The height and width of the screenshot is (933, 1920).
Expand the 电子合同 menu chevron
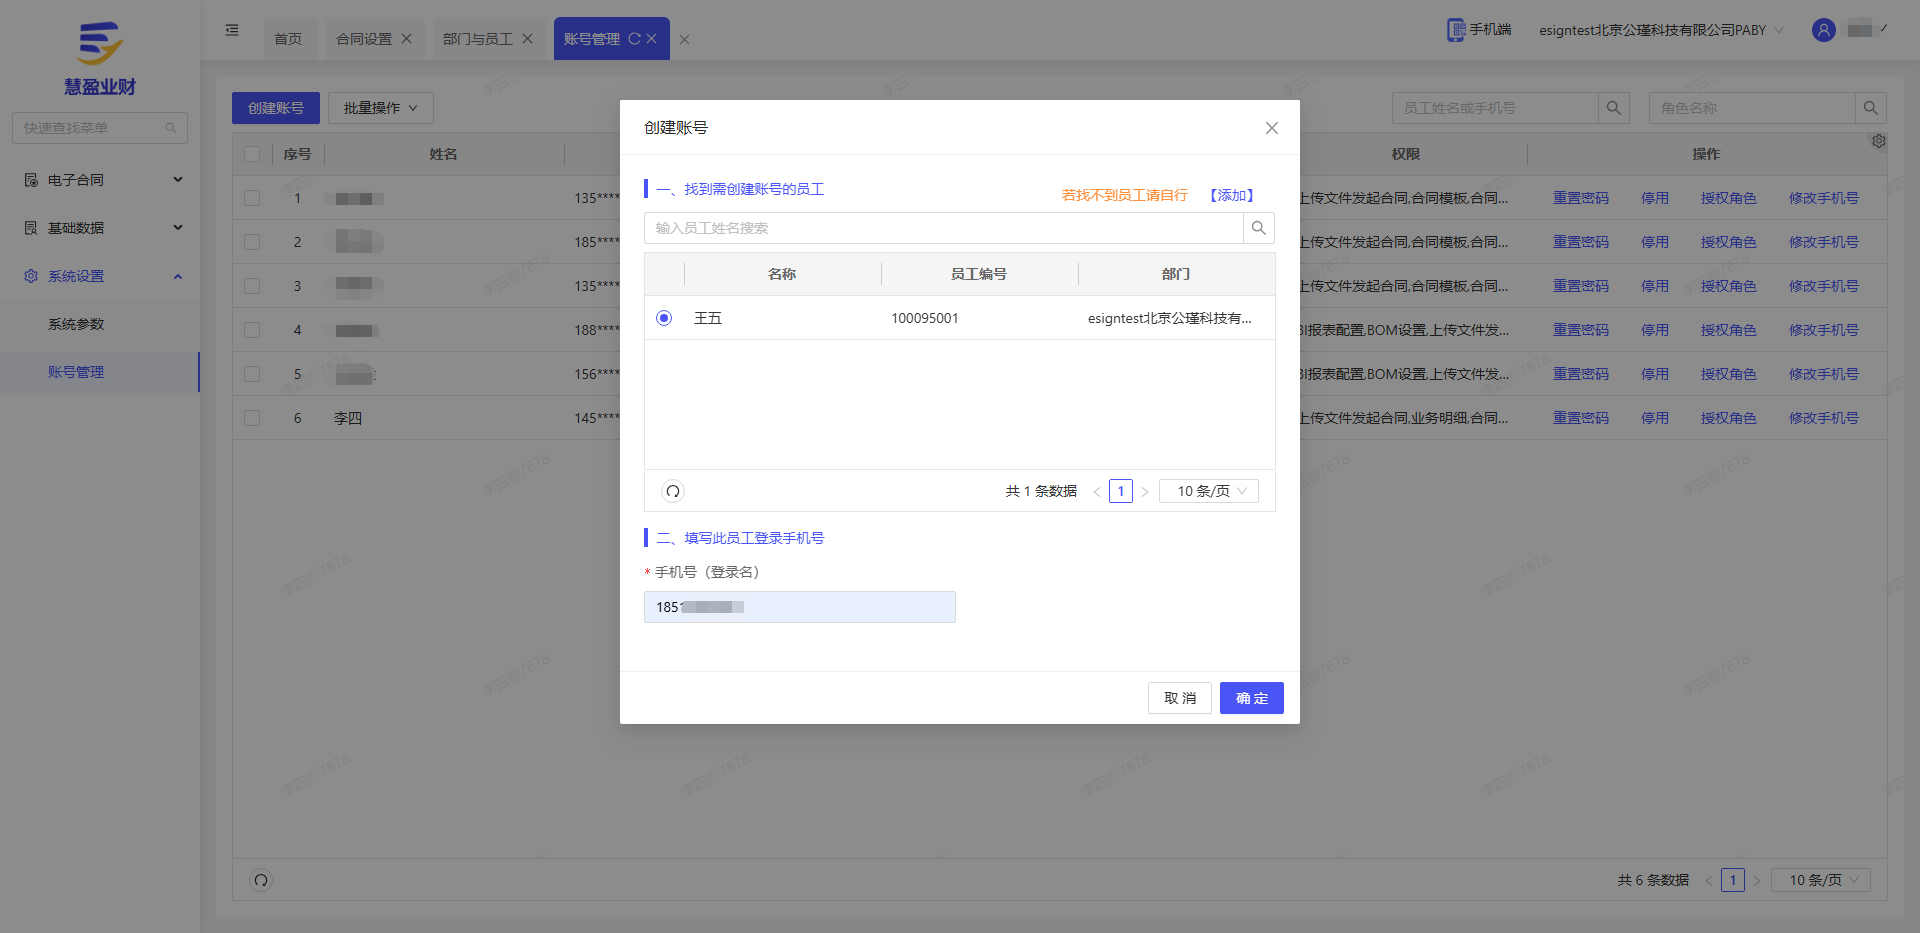tap(178, 180)
